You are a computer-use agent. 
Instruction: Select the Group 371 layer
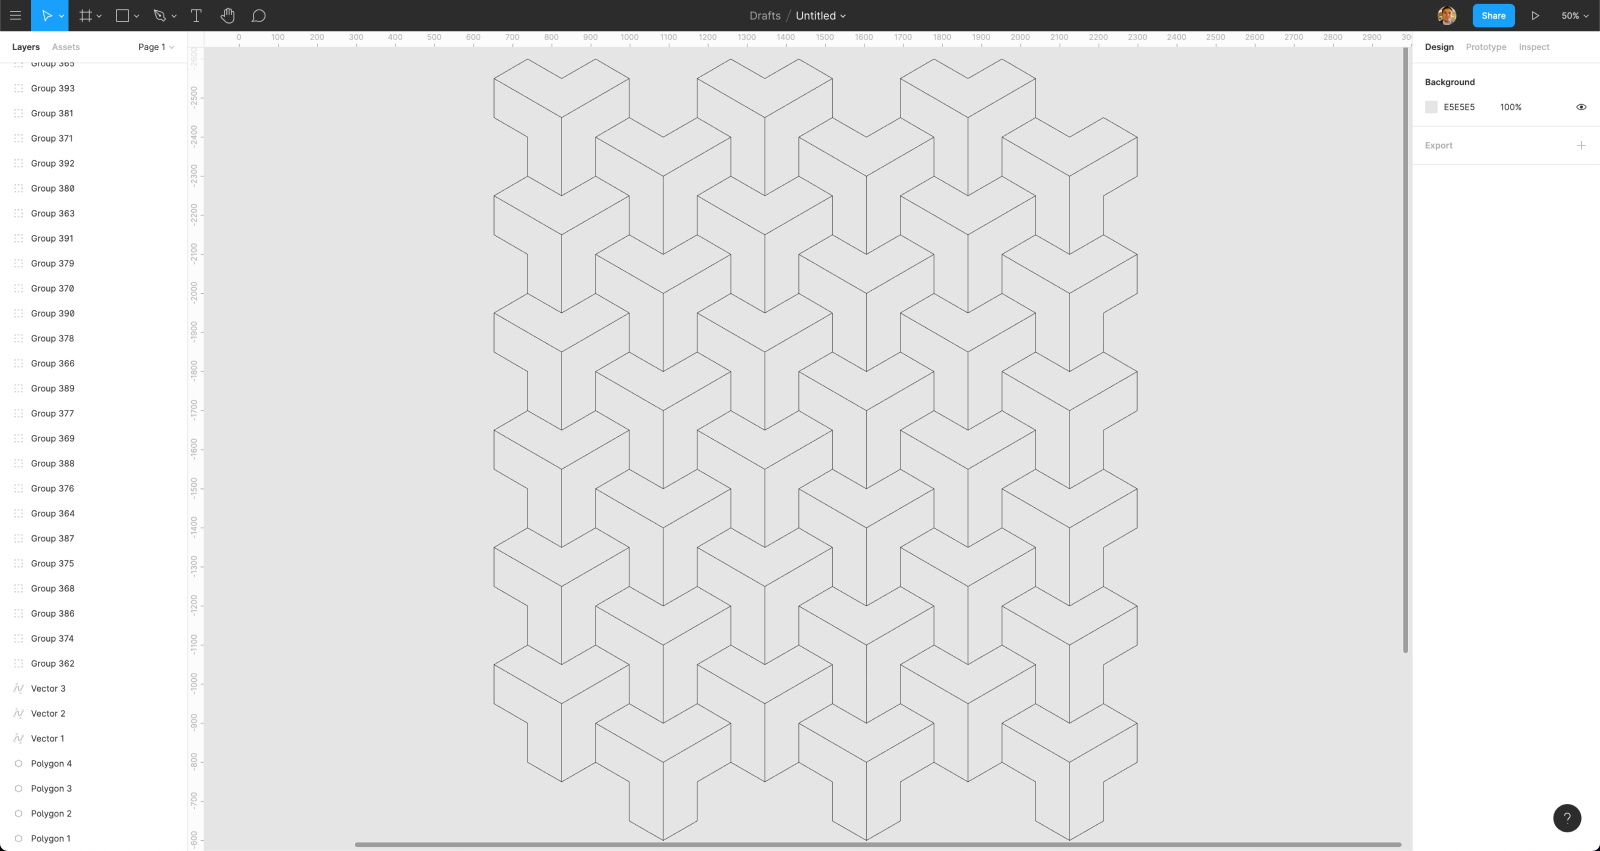coord(94,138)
